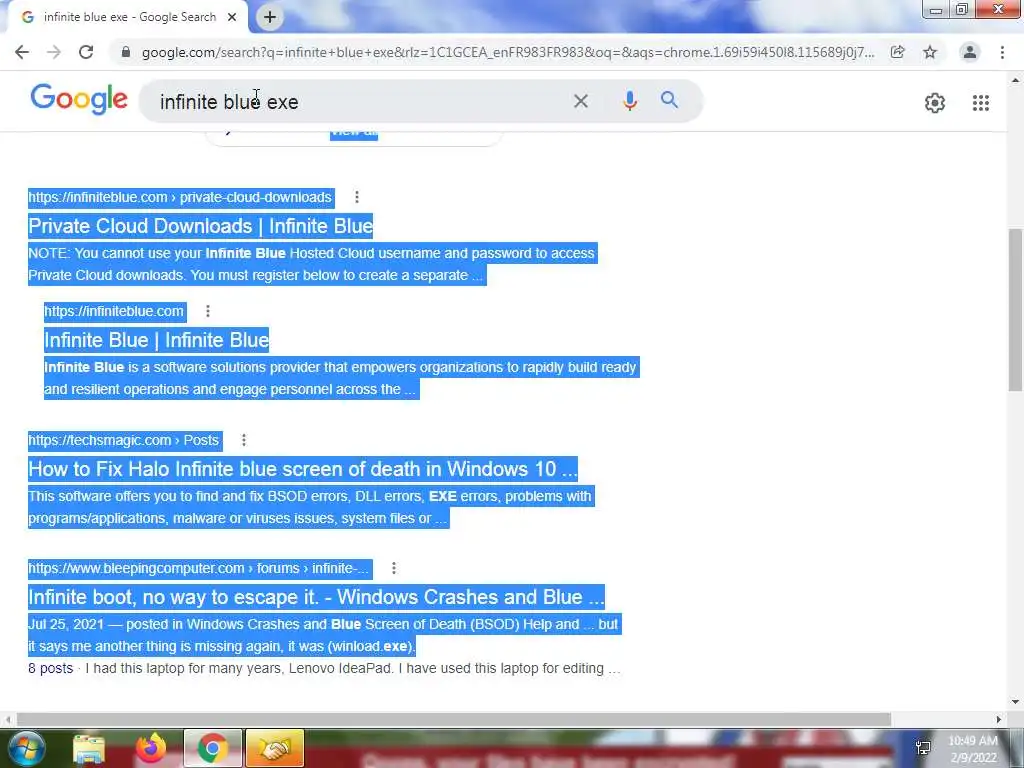
Task: Open the Infinite Blue | Infinite Blue result
Action: point(156,340)
